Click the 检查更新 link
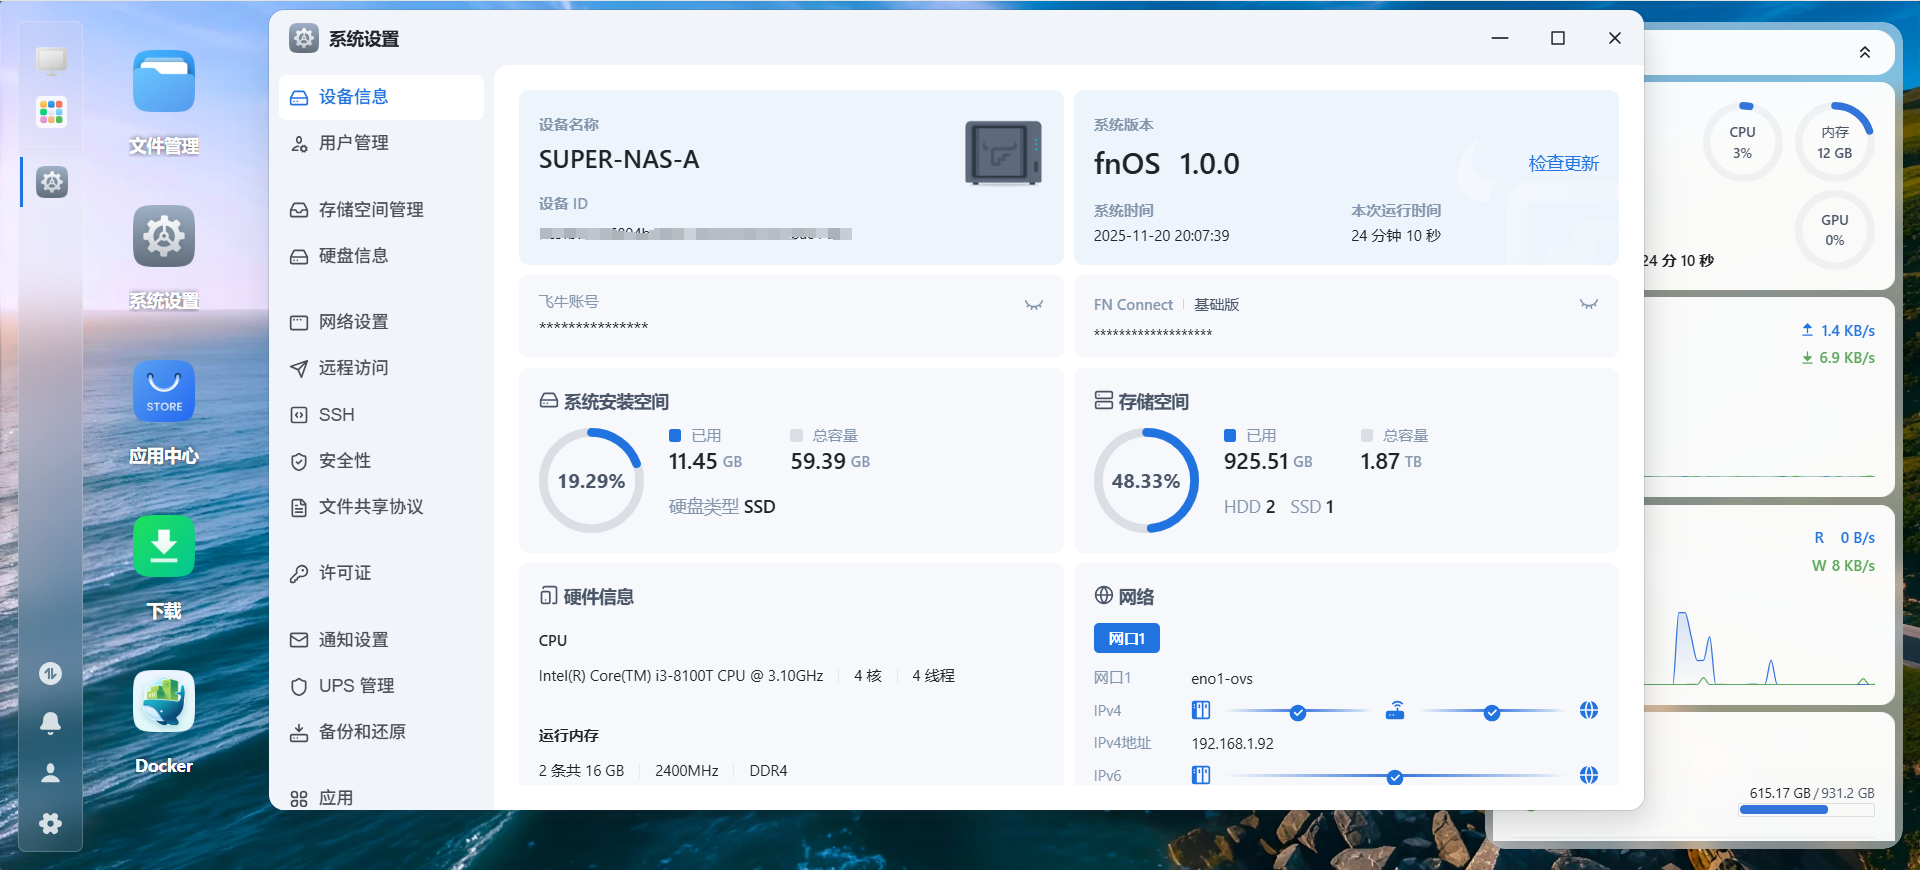 [x=1563, y=163]
